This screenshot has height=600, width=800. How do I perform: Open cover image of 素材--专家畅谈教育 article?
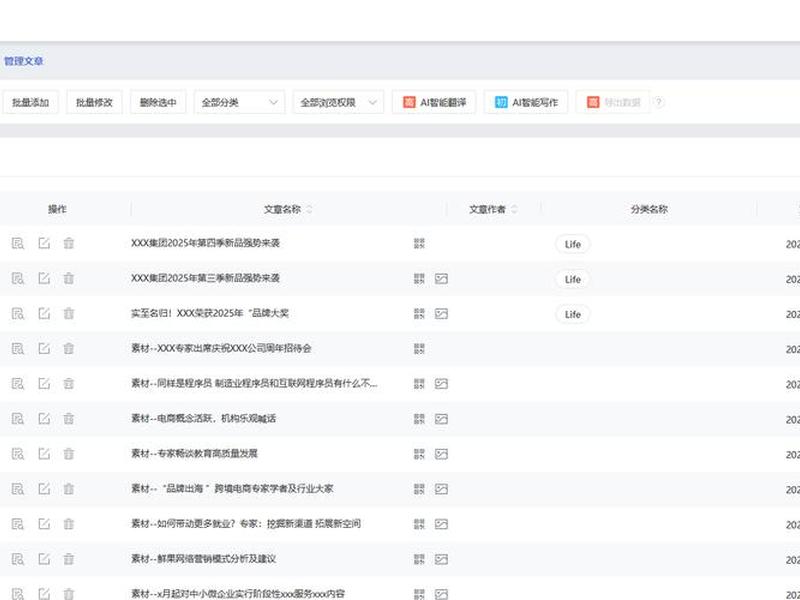pos(441,454)
